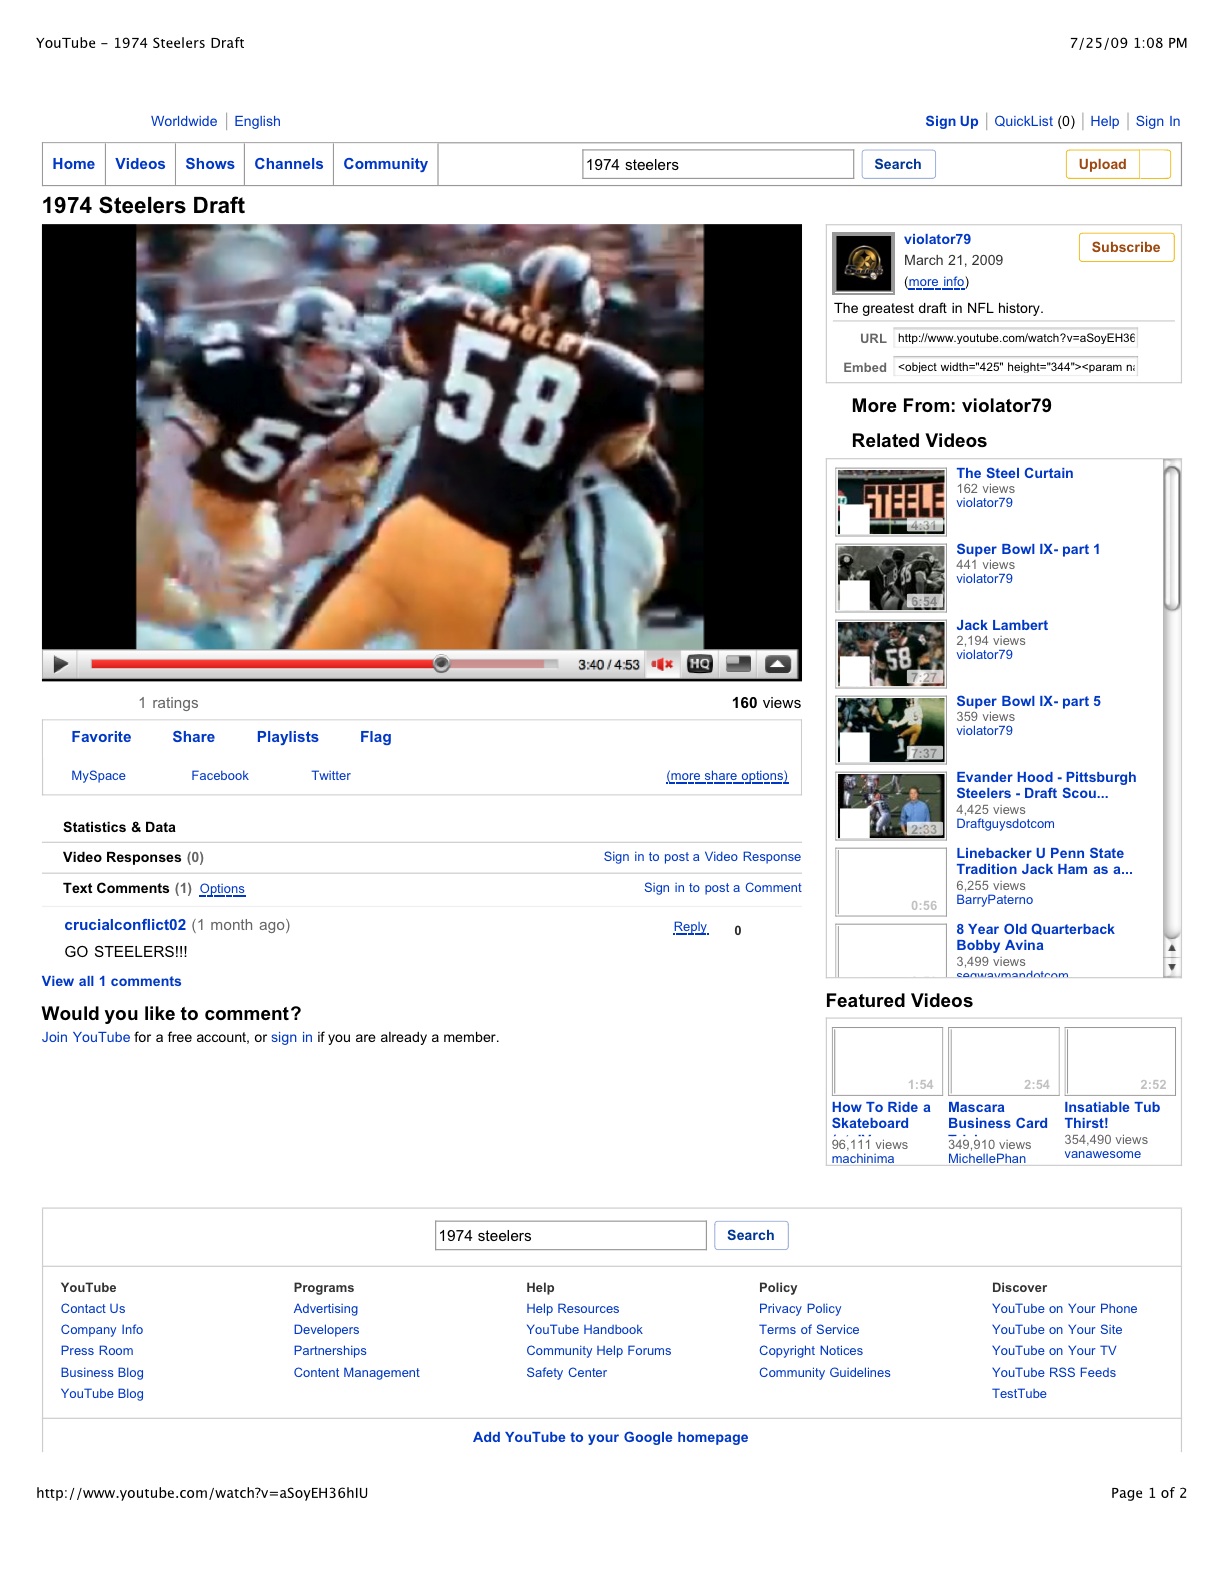1224x1584 pixels.
Task: Expand more info in uploader box
Action: point(936,282)
